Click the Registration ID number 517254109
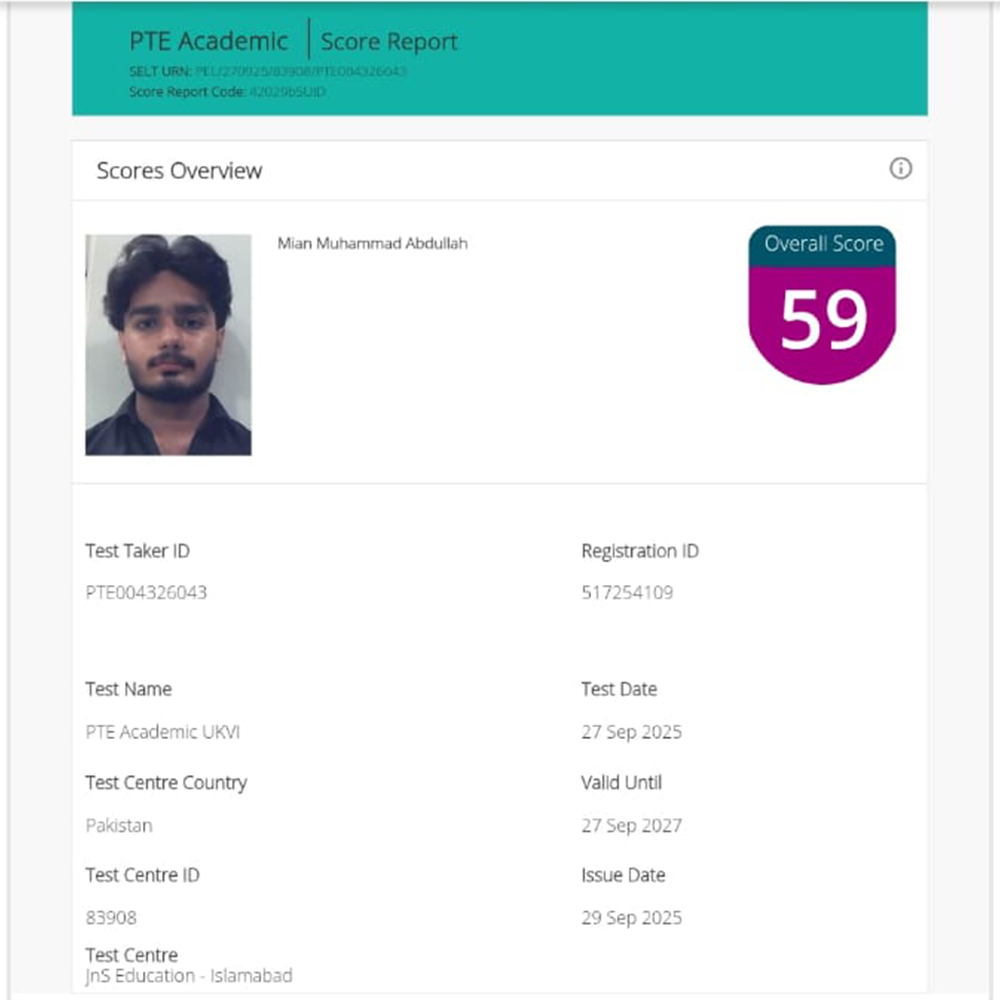The height and width of the screenshot is (1000, 1000). 627,593
